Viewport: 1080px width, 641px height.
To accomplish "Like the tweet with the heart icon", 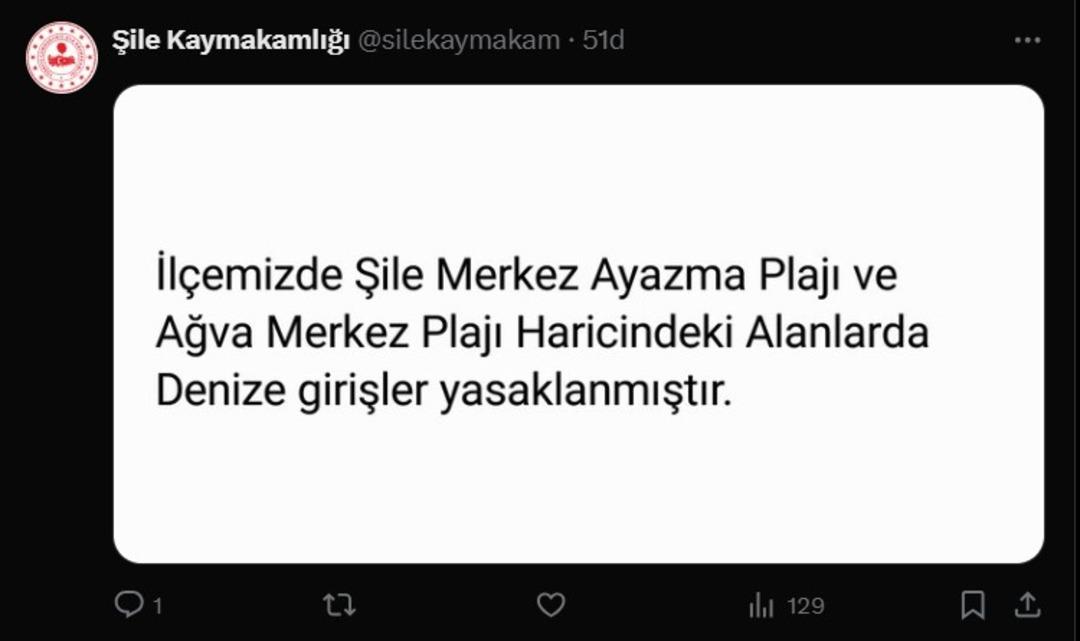I will 550,605.
